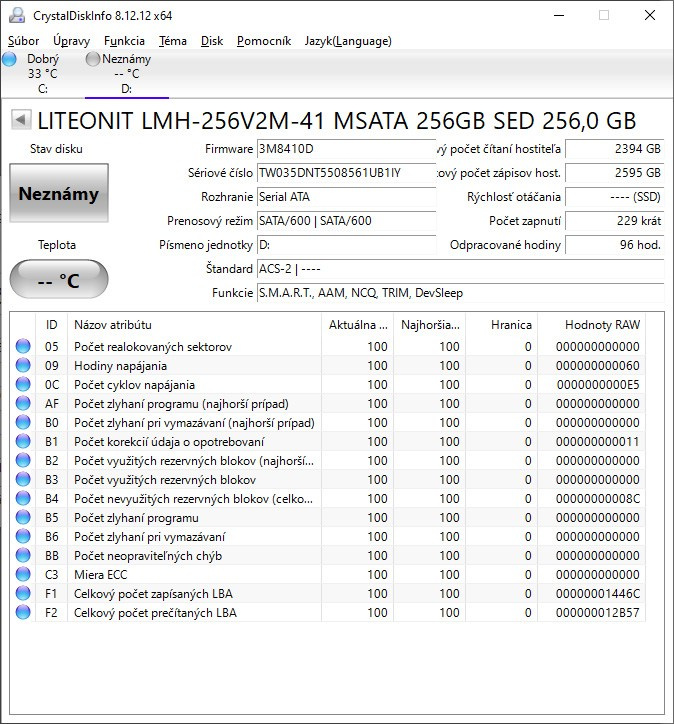
Task: Click the Rýchlosť otáčania value (SSD)
Action: (614, 197)
